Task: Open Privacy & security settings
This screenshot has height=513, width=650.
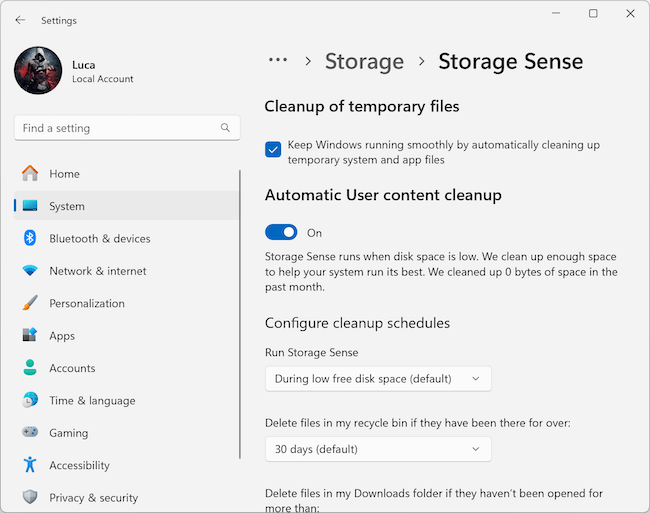Action: click(126, 497)
